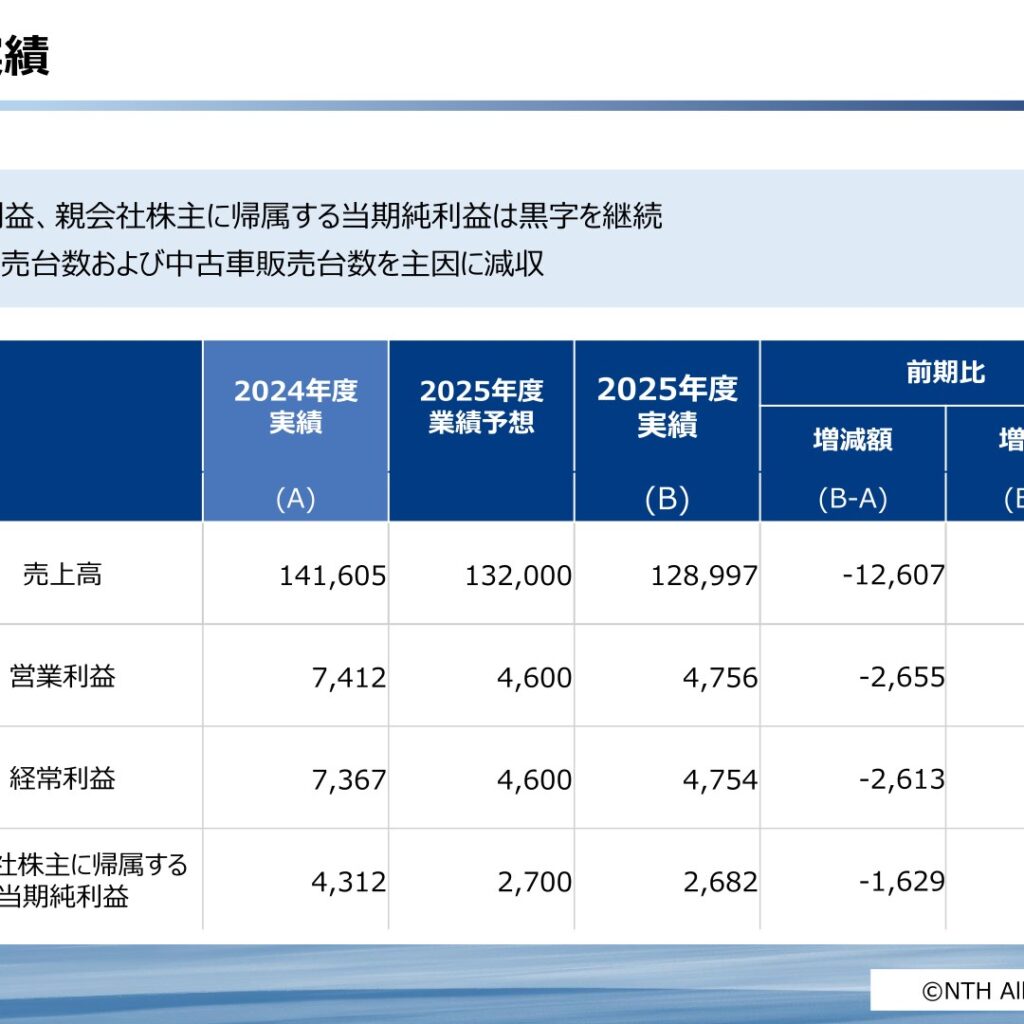Click the value 4,312
The height and width of the screenshot is (1024, 1024).
[349, 882]
